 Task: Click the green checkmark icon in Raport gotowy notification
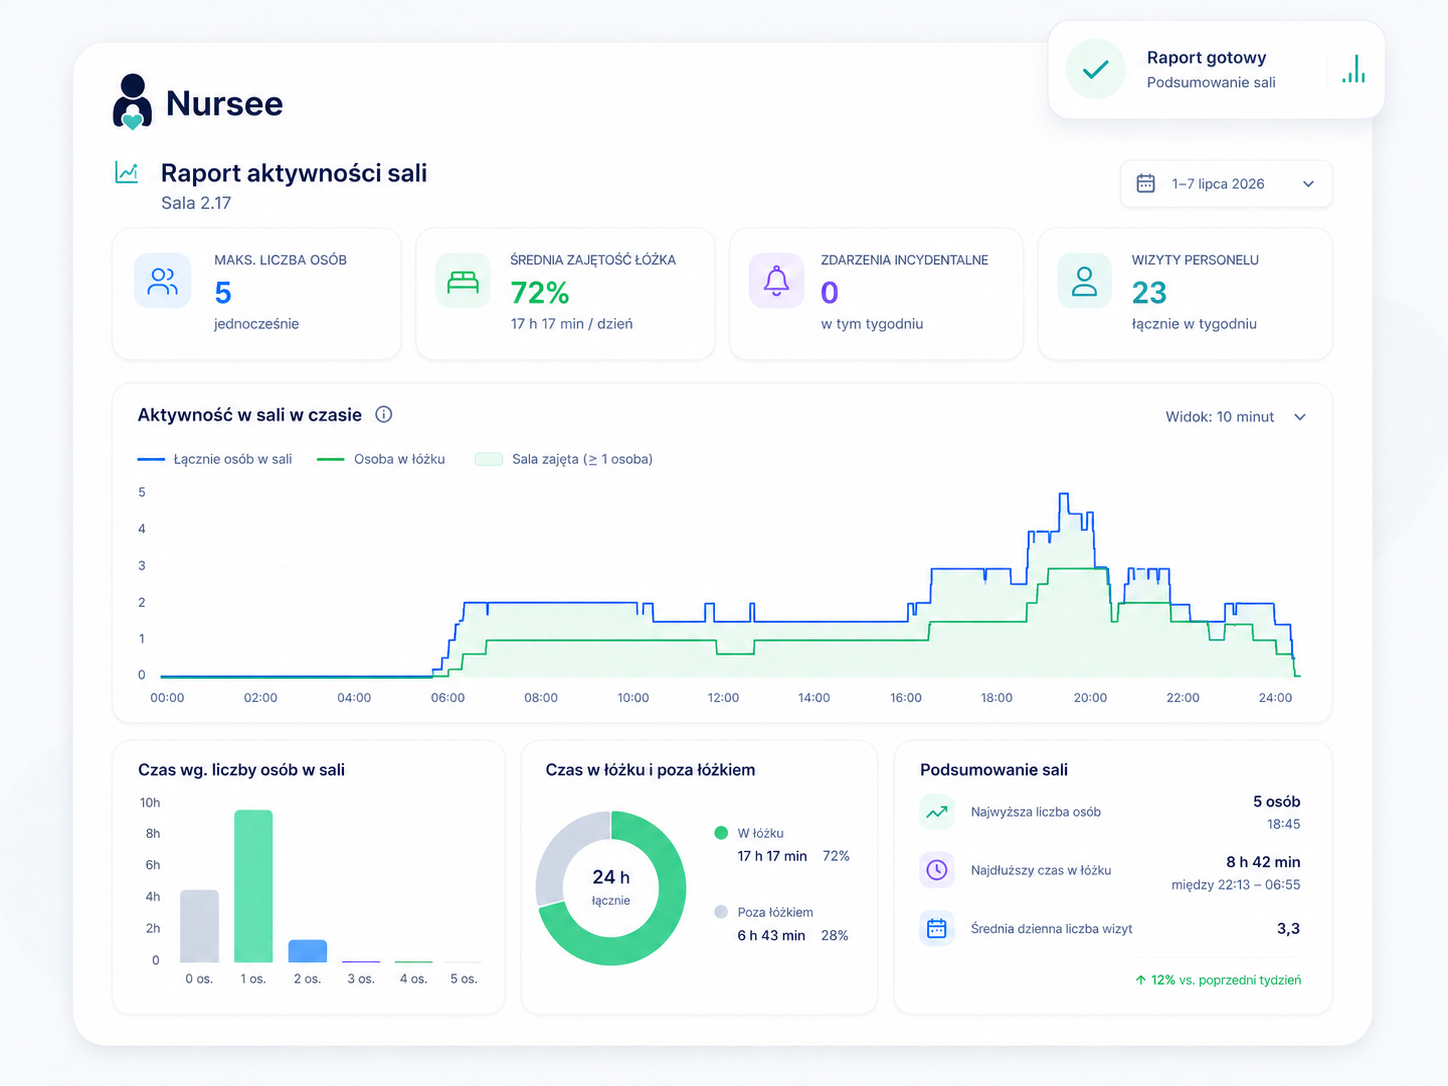(1096, 69)
